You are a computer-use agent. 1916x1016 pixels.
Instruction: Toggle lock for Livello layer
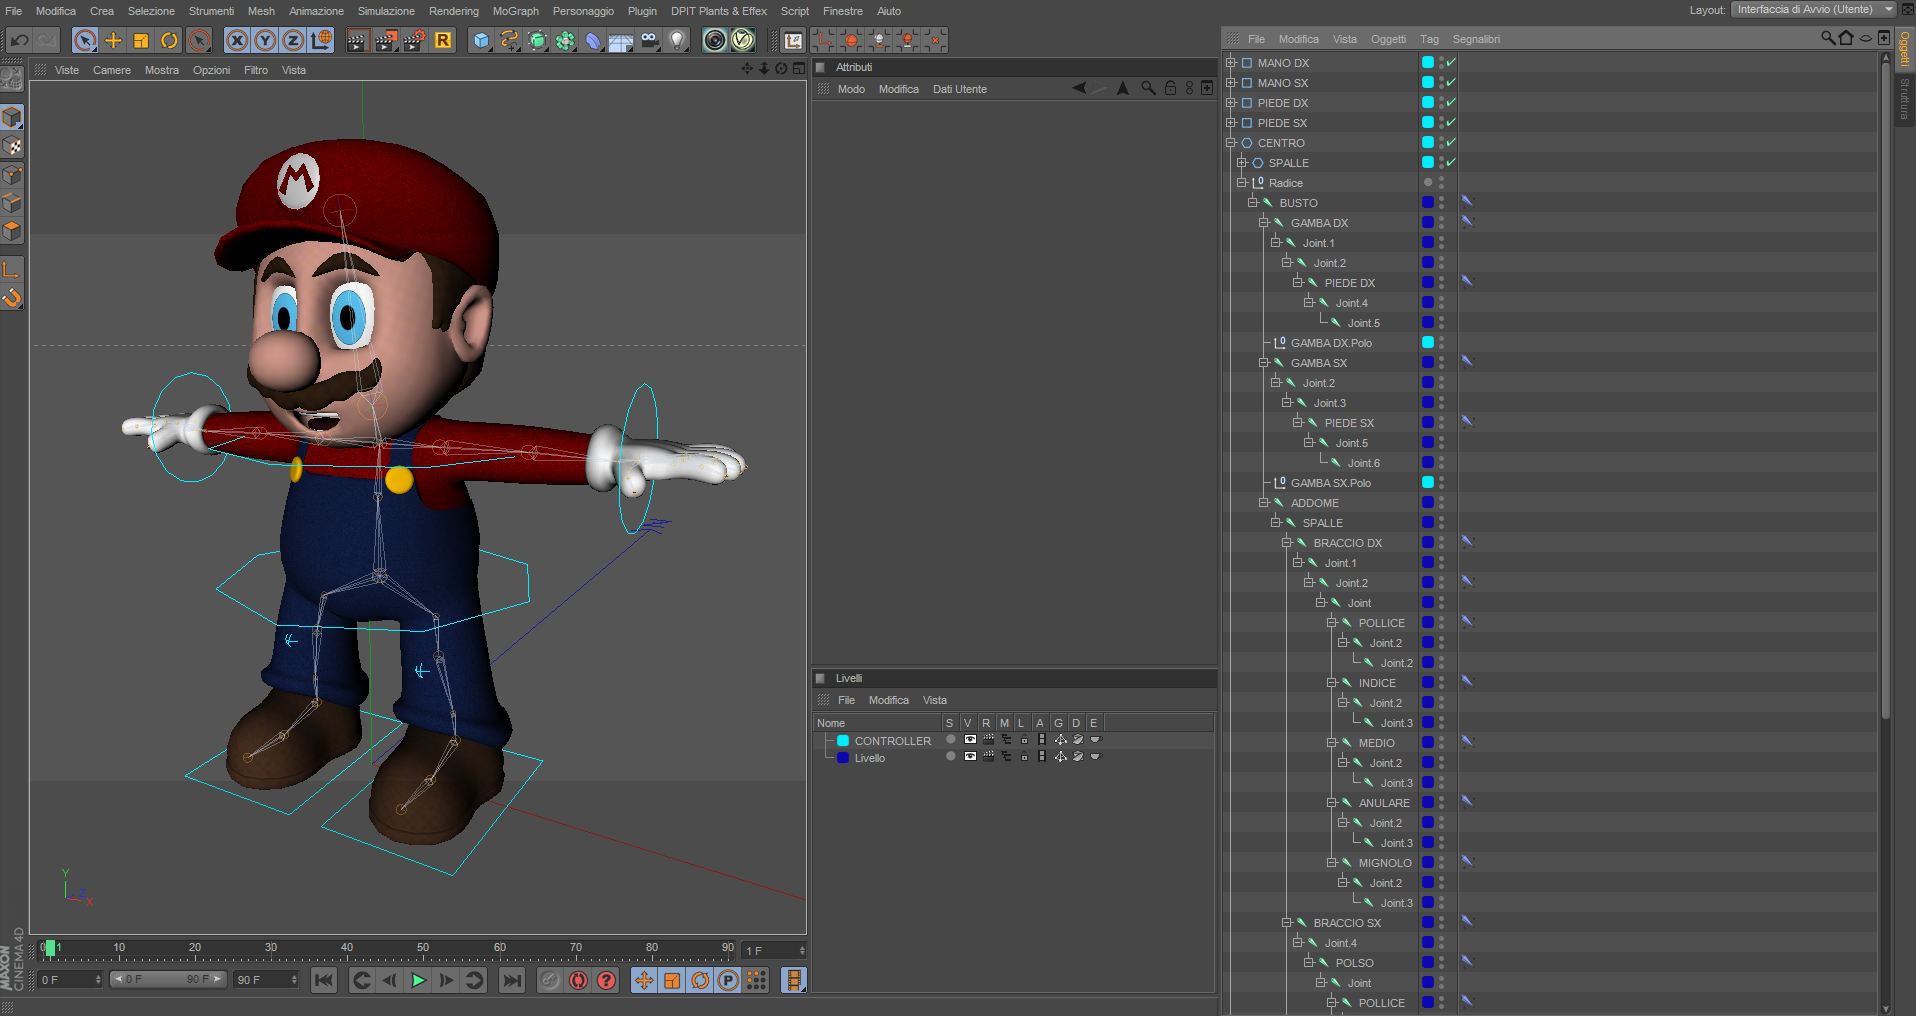(x=1023, y=757)
